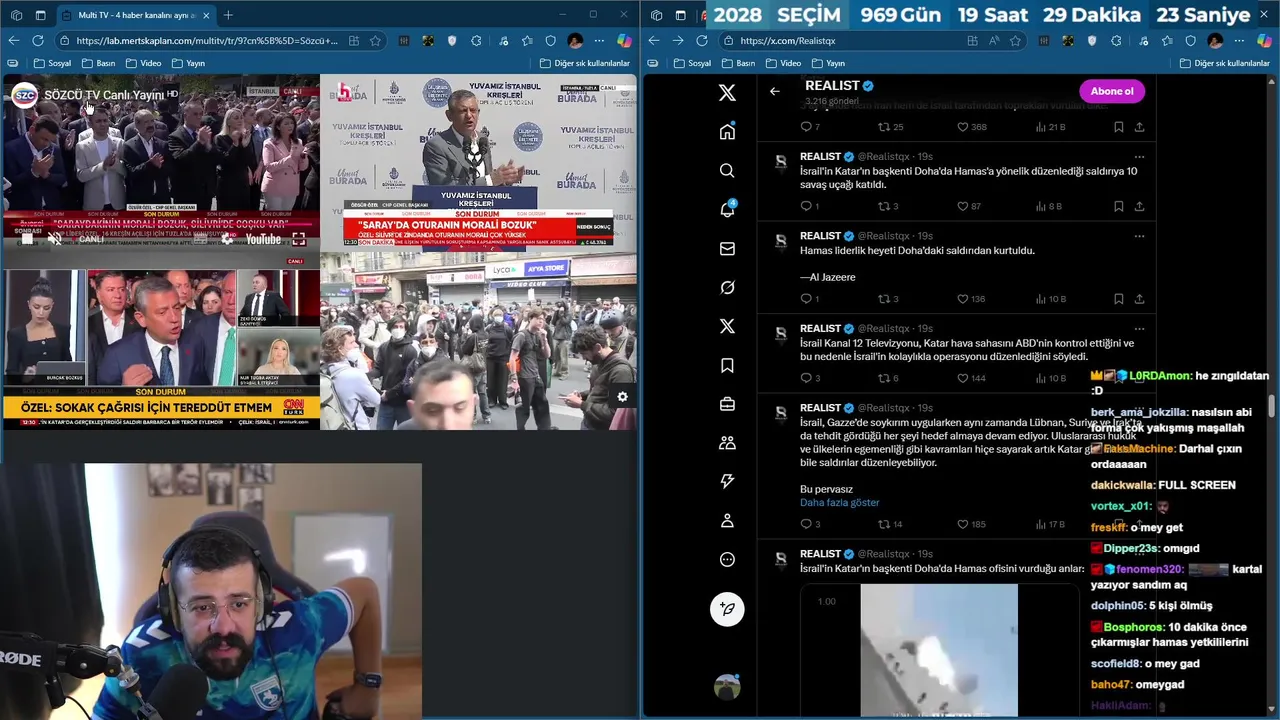
Task: Open settings gear on Sözcü TV player
Action: pyautogui.click(x=227, y=239)
